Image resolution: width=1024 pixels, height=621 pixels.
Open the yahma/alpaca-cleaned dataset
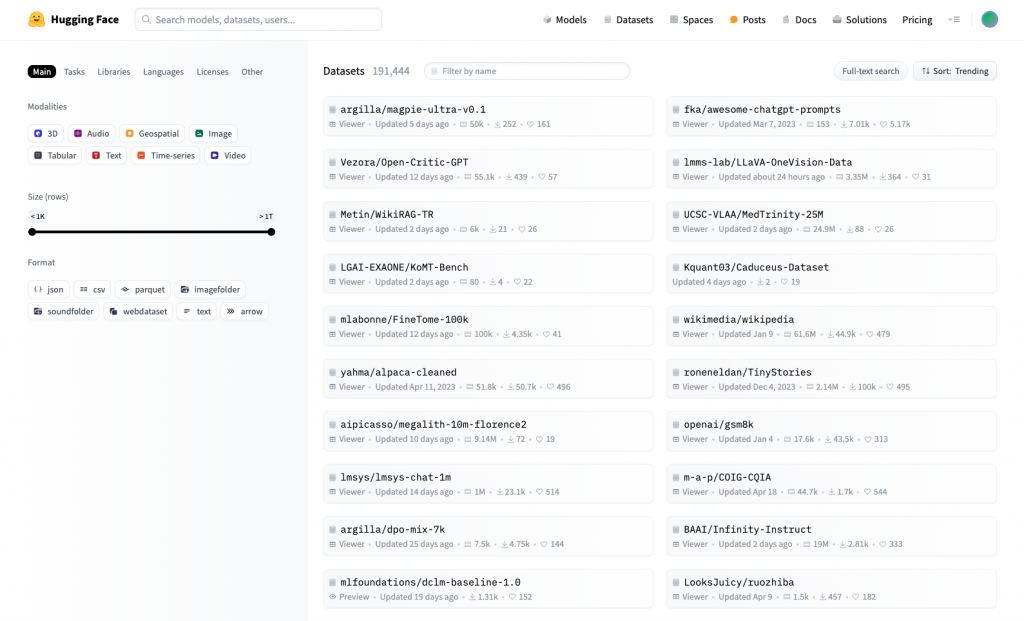[x=488, y=379]
